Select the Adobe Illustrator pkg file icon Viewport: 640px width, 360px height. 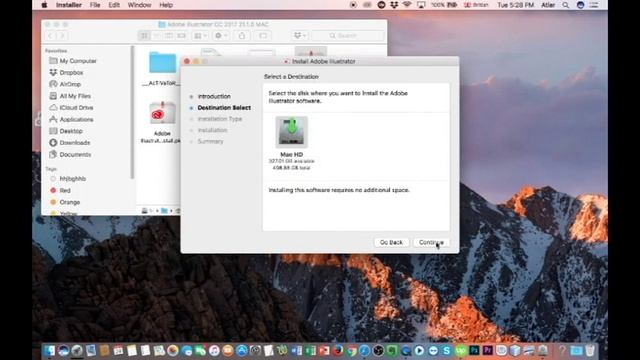click(x=162, y=113)
